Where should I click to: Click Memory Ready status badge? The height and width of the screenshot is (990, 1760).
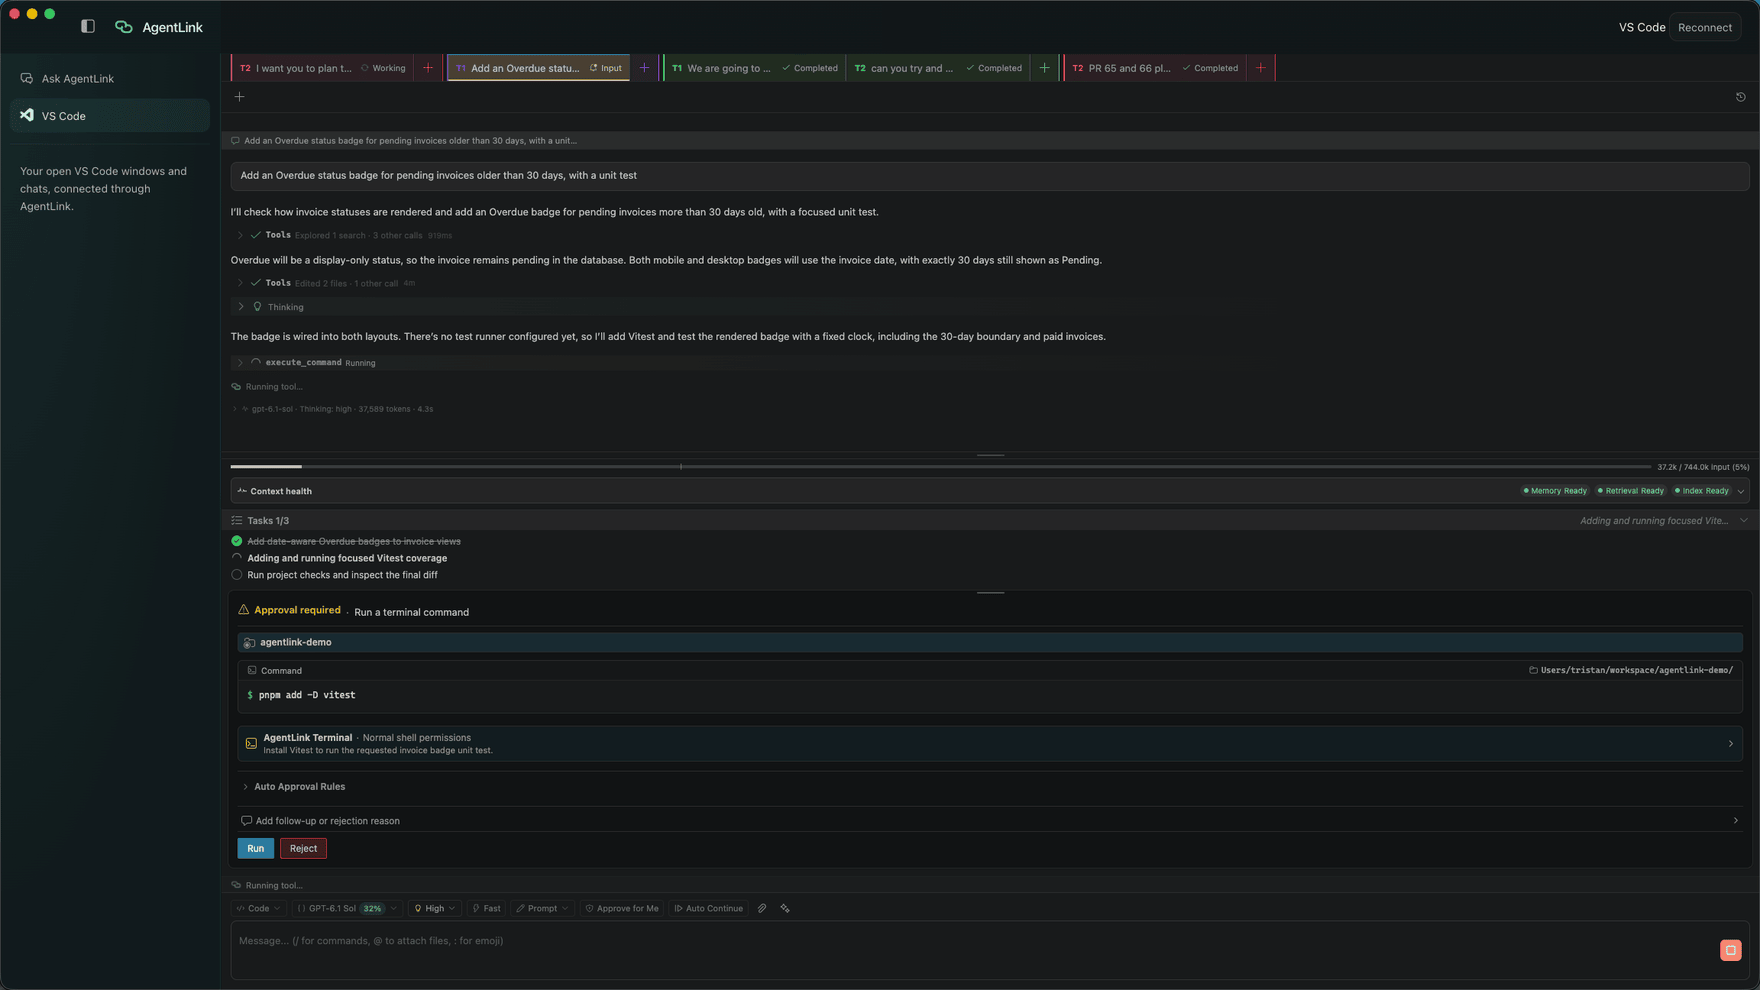click(1555, 491)
